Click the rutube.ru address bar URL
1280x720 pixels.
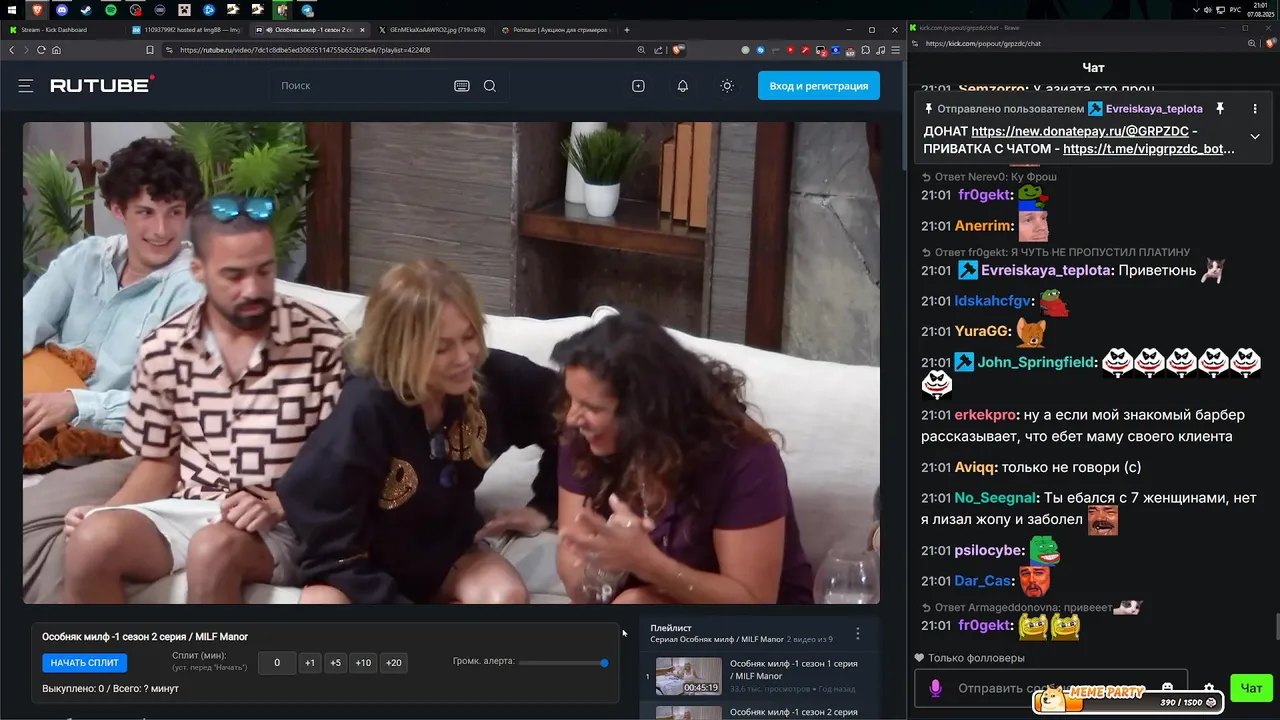305,50
